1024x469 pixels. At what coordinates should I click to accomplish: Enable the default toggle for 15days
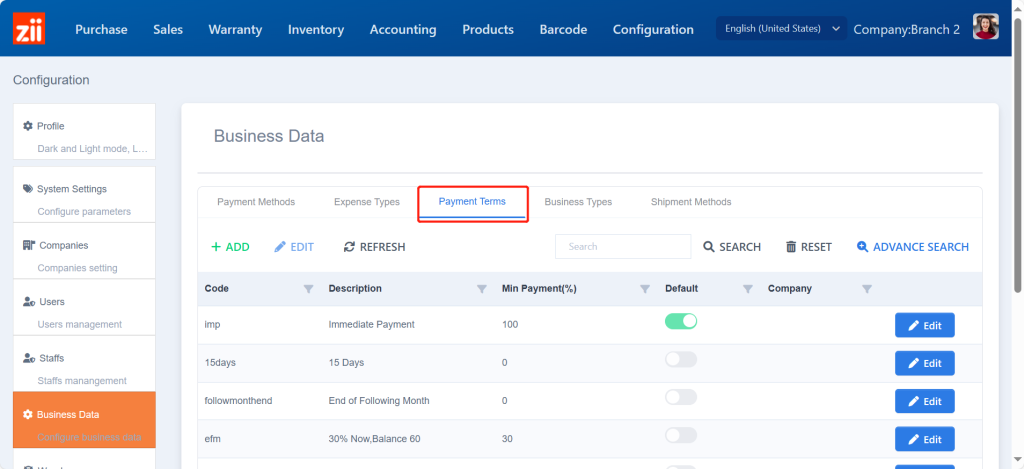point(681,359)
